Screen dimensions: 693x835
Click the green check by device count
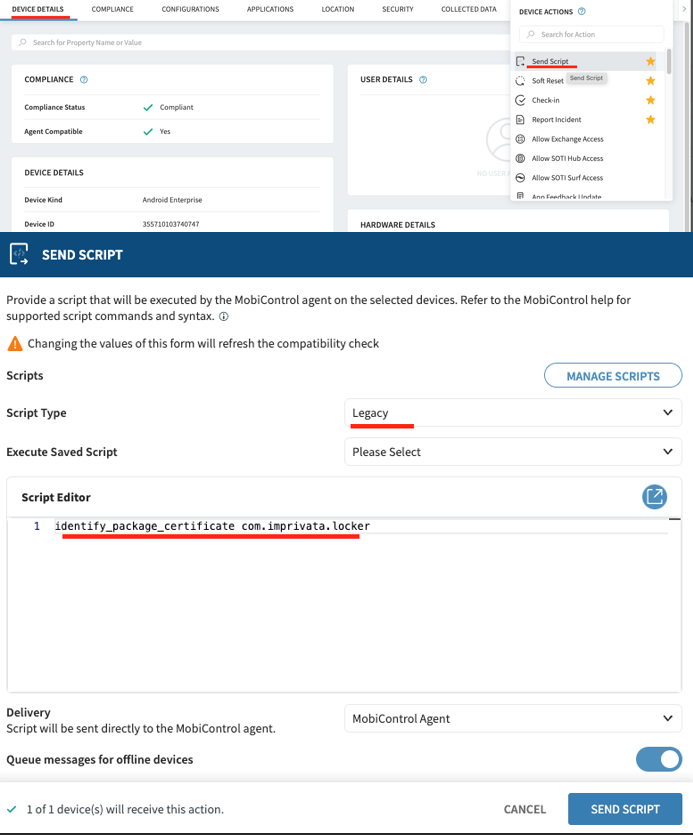[x=12, y=809]
